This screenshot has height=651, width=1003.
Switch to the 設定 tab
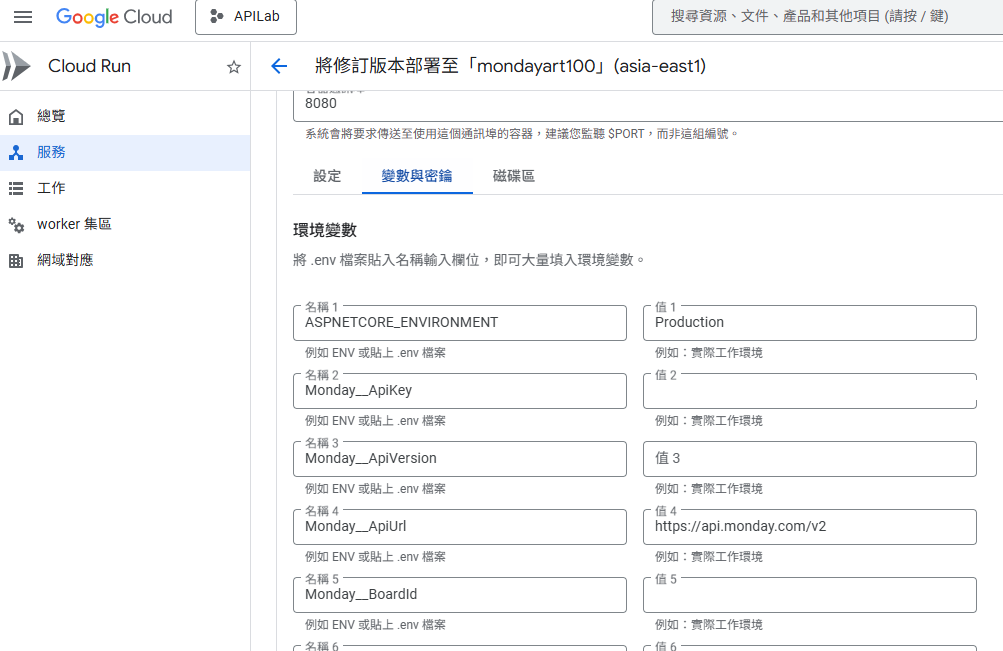pyautogui.click(x=327, y=176)
